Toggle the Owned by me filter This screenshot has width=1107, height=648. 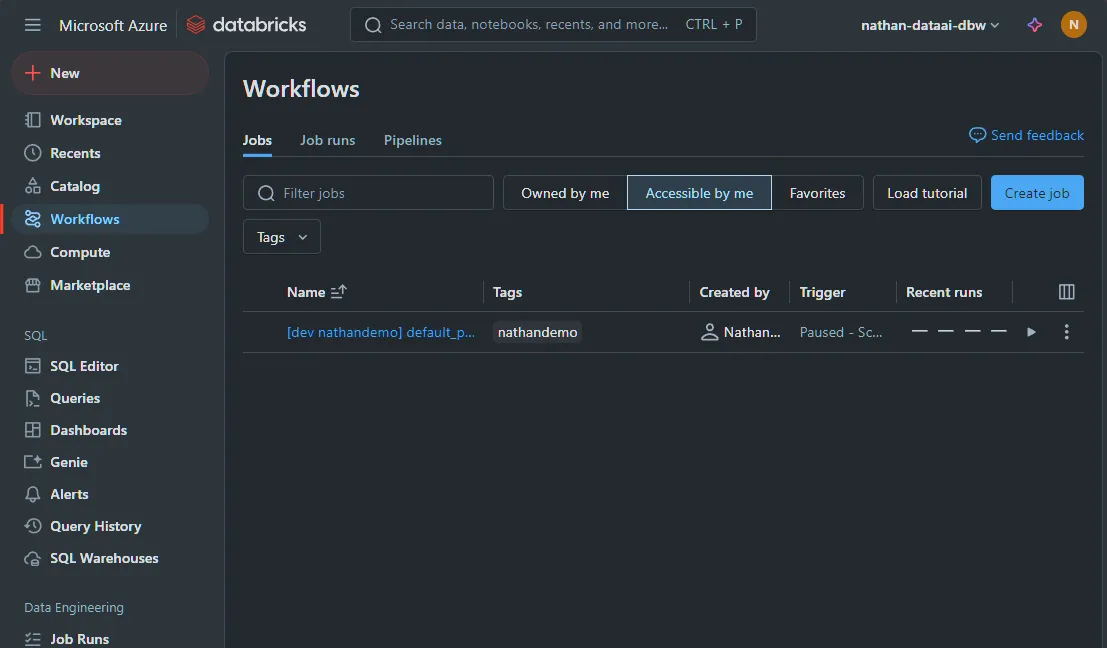(565, 193)
